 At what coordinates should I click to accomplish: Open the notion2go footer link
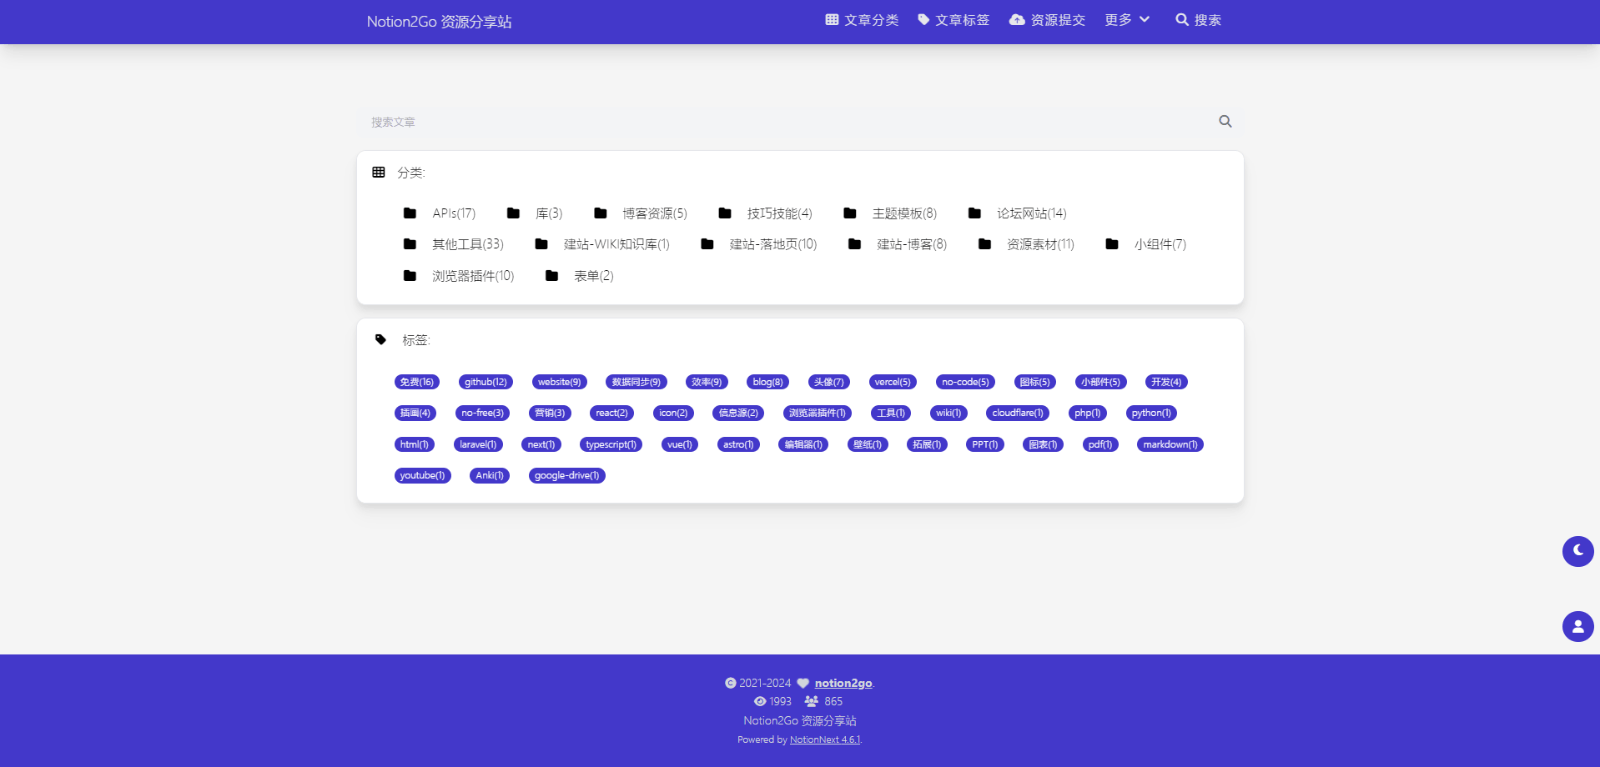tap(843, 683)
